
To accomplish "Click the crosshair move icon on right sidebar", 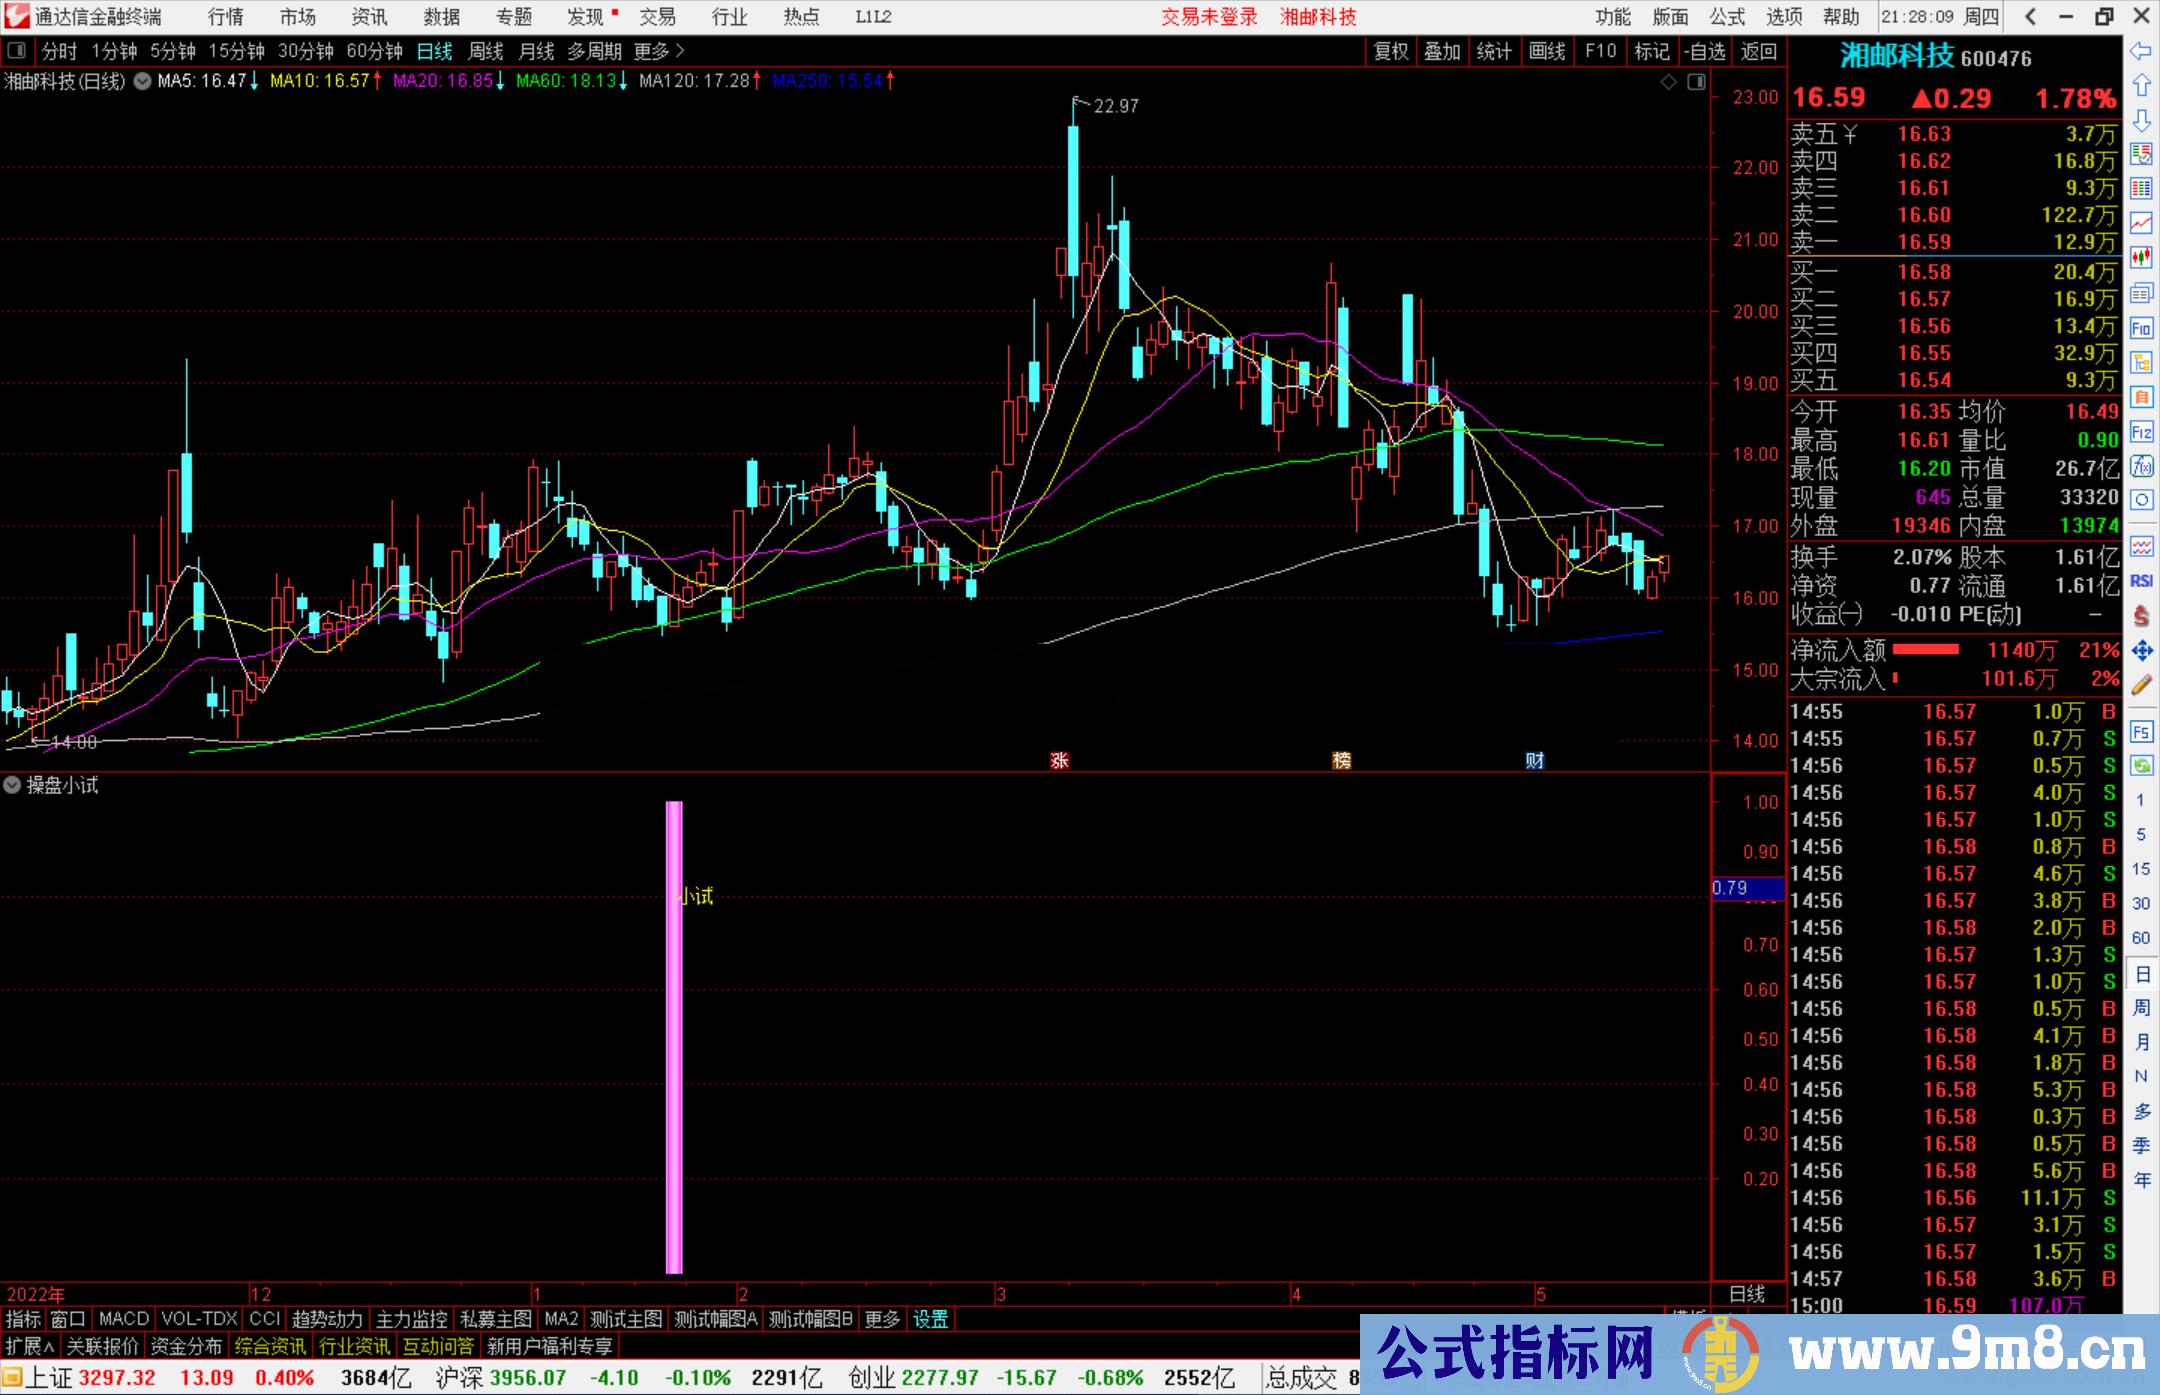I will tap(2142, 648).
